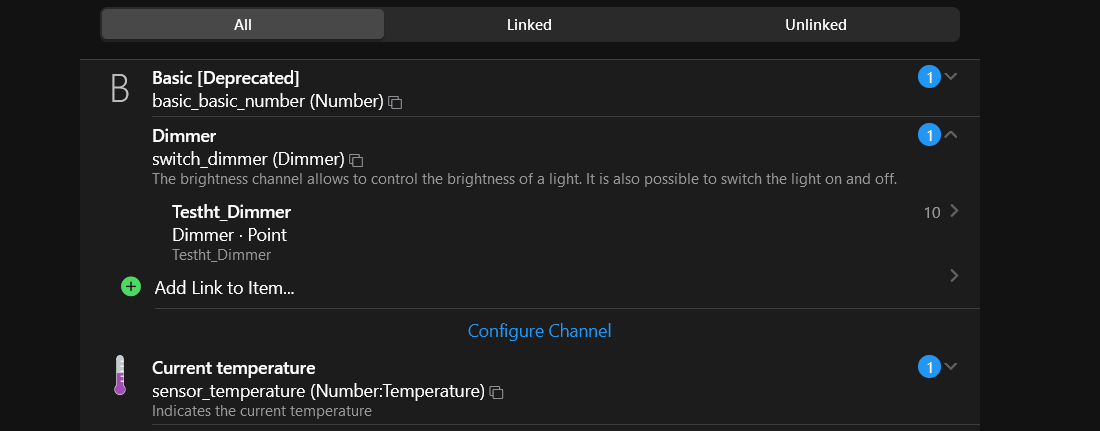Viewport: 1100px width, 431px height.
Task: Click the link count badge for Basic
Action: tap(928, 77)
